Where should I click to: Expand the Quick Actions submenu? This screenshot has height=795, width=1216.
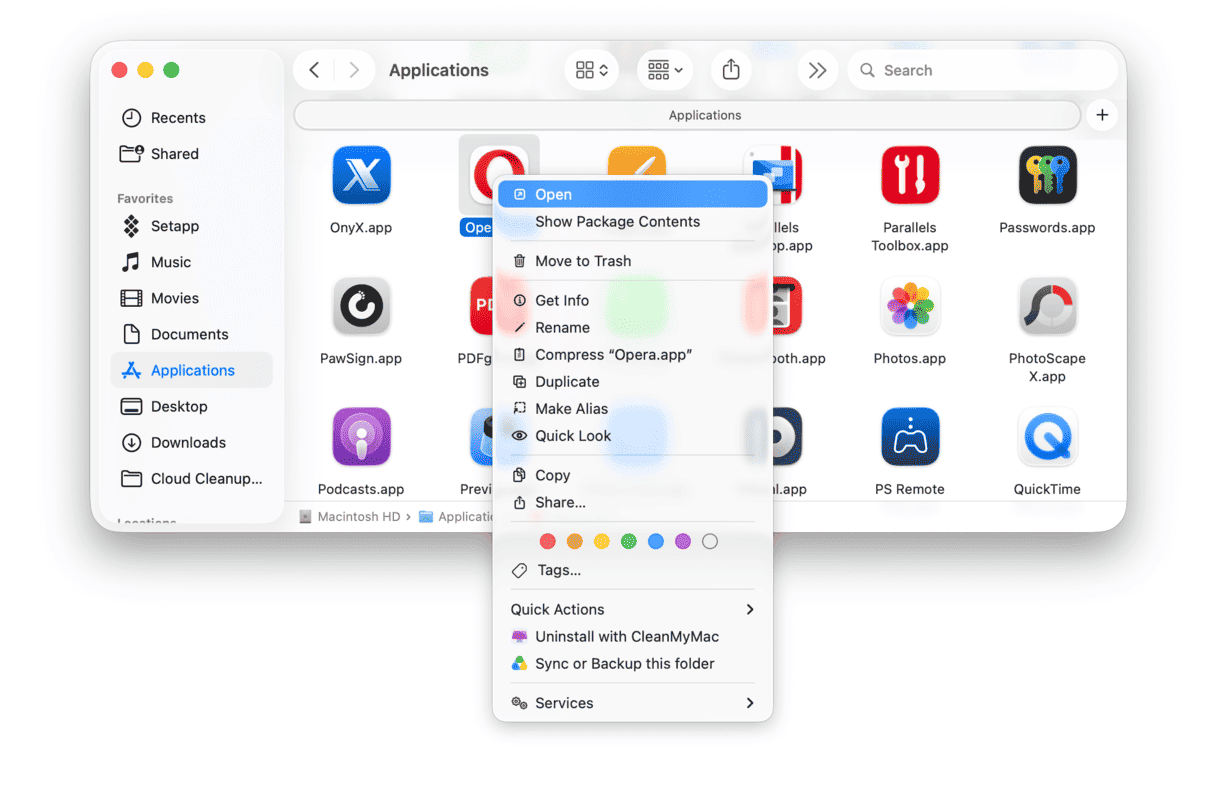[632, 609]
